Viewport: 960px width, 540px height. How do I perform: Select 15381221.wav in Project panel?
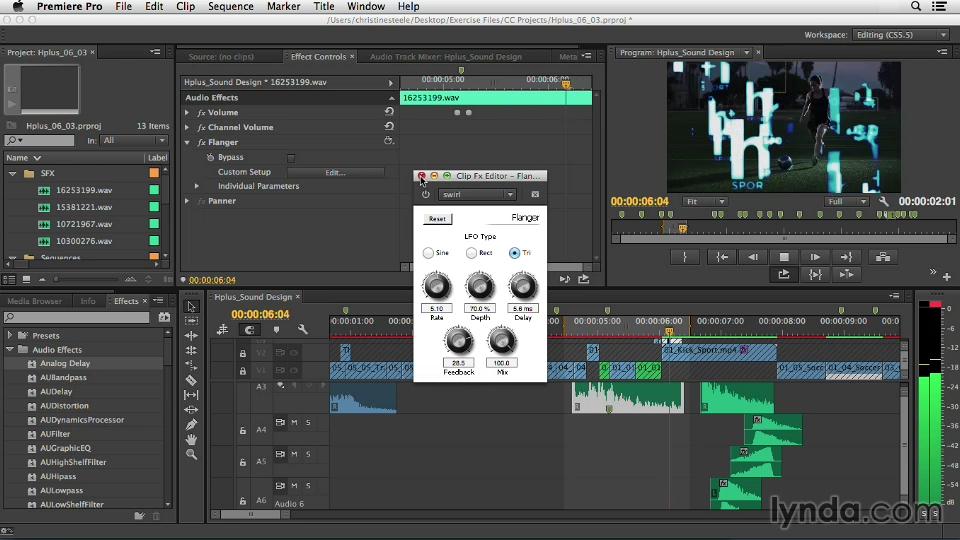[x=84, y=207]
